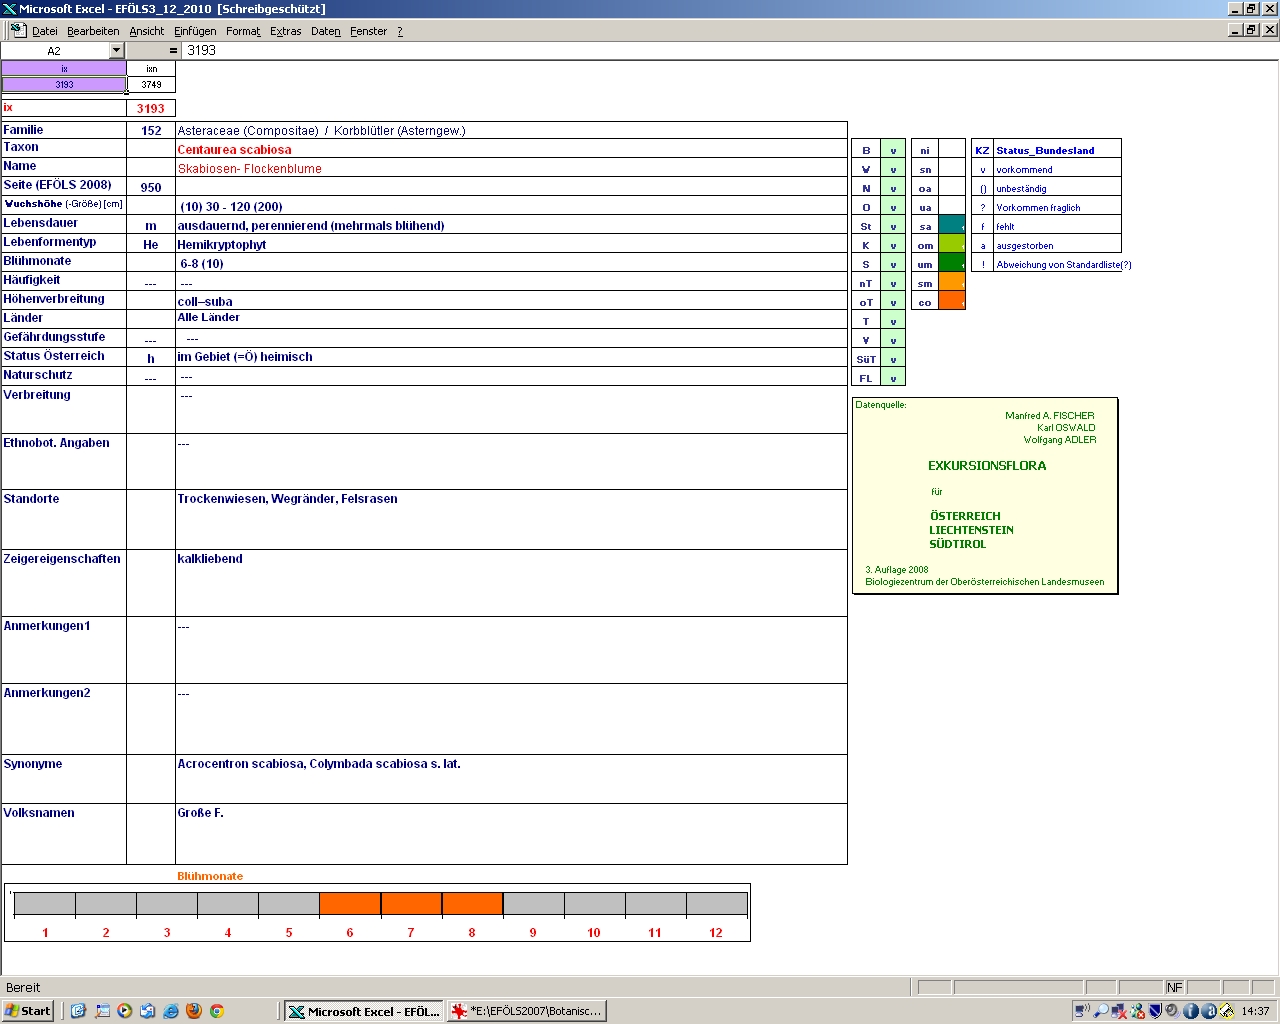1280x1024 pixels.
Task: Select the green v cell for FL
Action: pyautogui.click(x=893, y=378)
